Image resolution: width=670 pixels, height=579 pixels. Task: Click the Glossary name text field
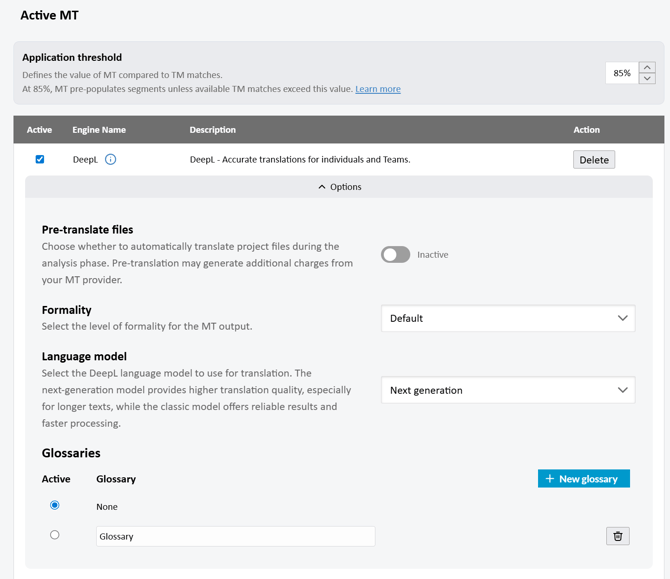point(235,536)
